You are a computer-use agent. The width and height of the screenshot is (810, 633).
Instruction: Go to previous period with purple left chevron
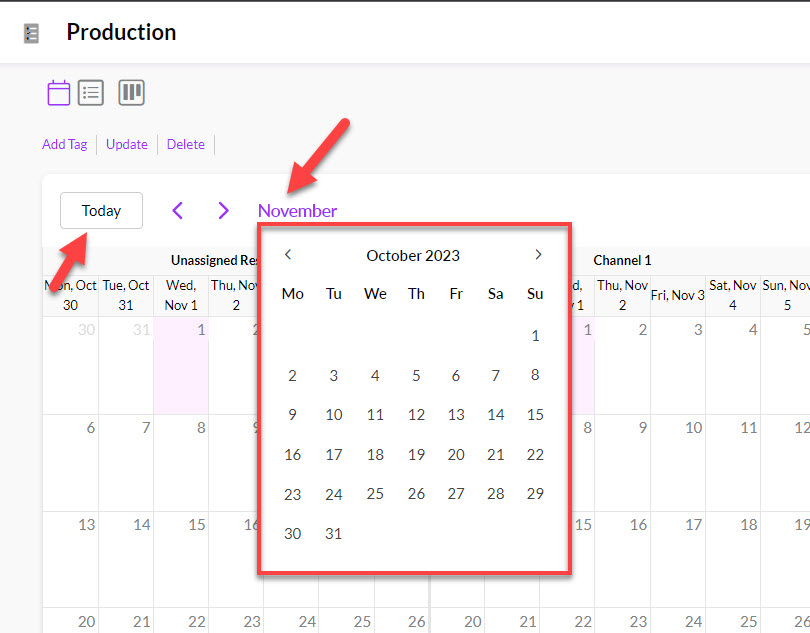pyautogui.click(x=178, y=210)
